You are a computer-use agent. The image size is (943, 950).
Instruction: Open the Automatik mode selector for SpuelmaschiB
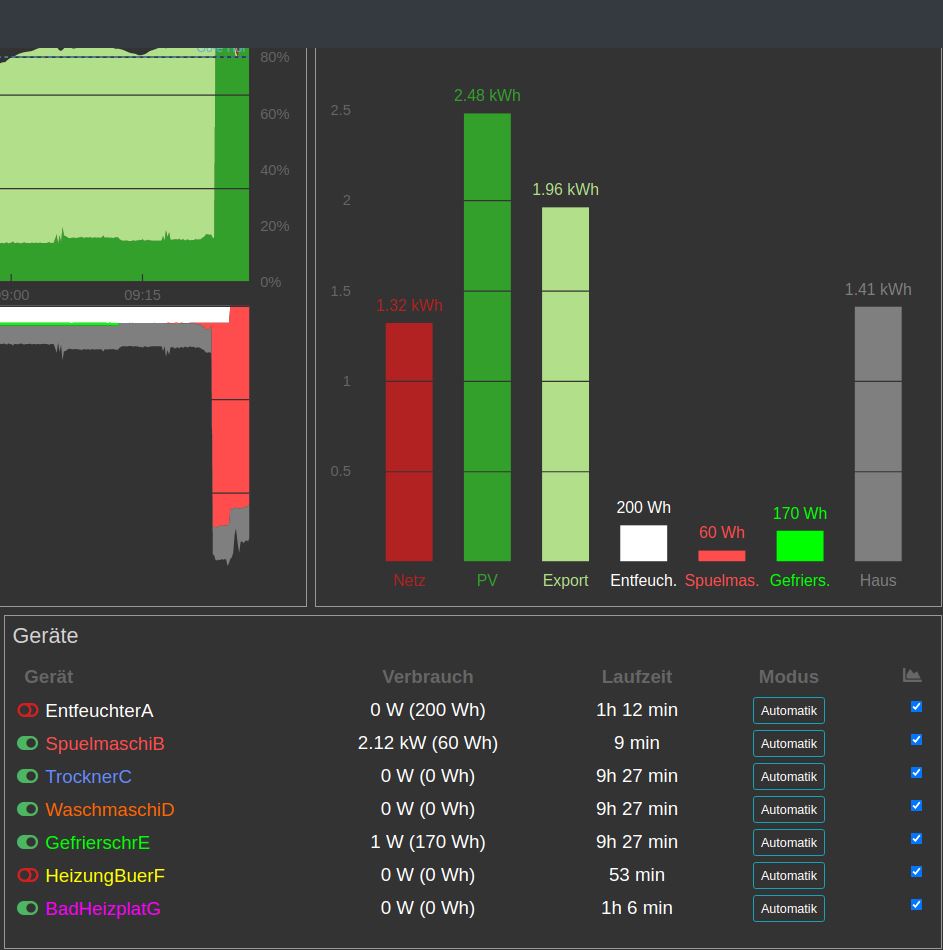pos(788,743)
